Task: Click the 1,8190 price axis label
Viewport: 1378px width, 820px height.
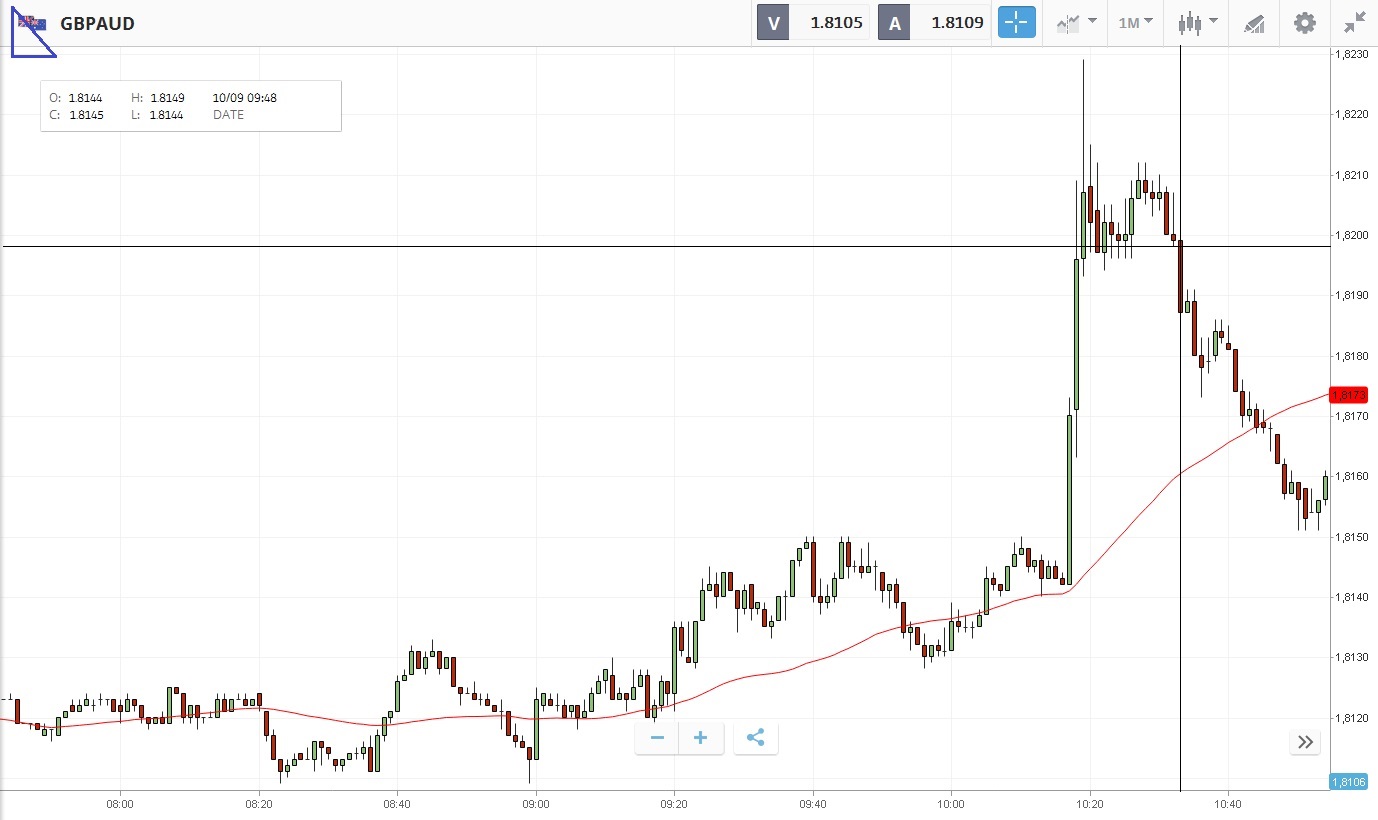Action: pos(1351,296)
